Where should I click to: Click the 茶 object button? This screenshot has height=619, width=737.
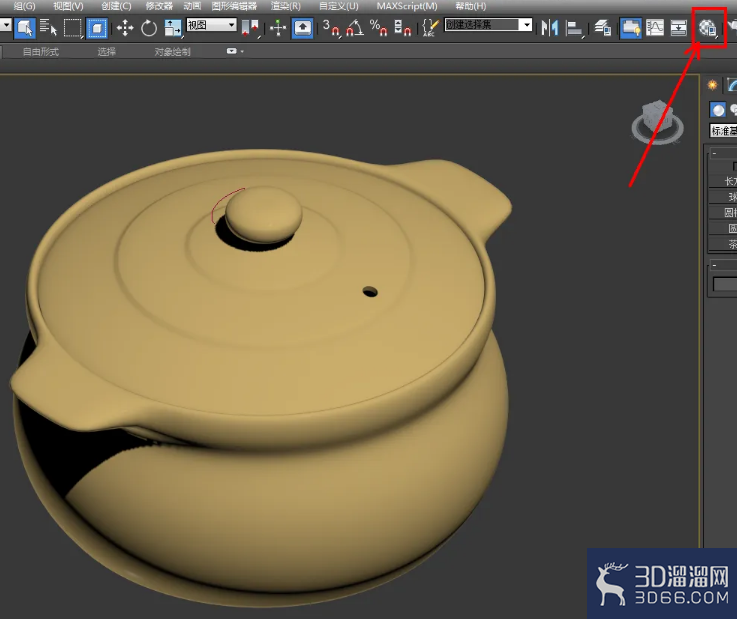click(x=723, y=244)
